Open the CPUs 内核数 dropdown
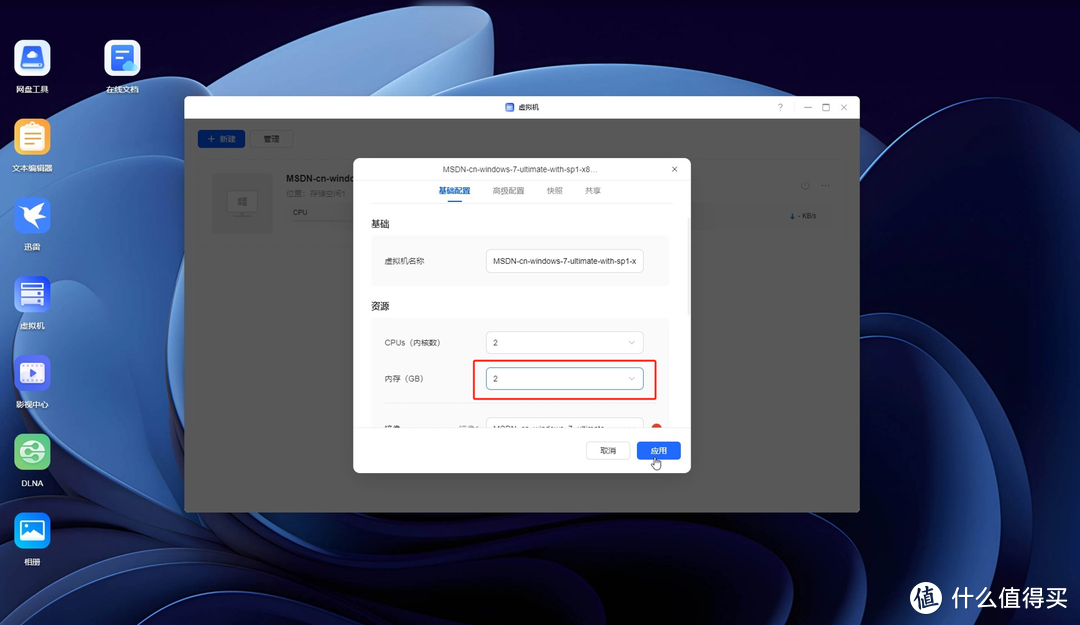 [x=564, y=342]
